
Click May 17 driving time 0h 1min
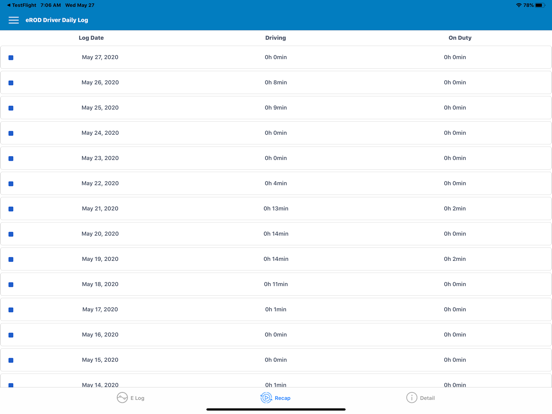(276, 309)
